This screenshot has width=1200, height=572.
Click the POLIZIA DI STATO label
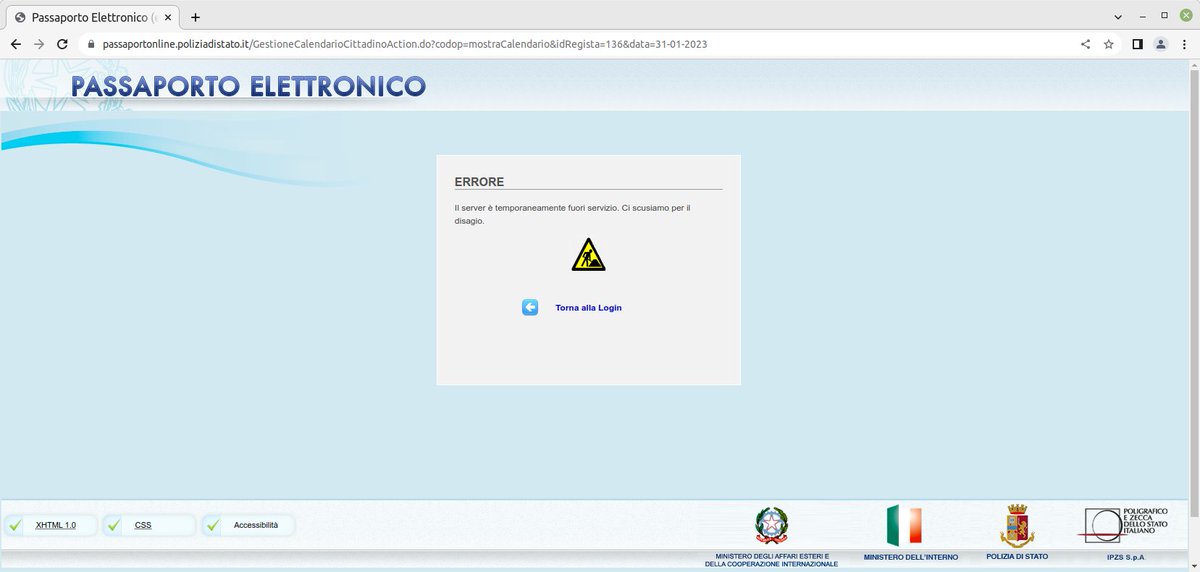point(1017,556)
